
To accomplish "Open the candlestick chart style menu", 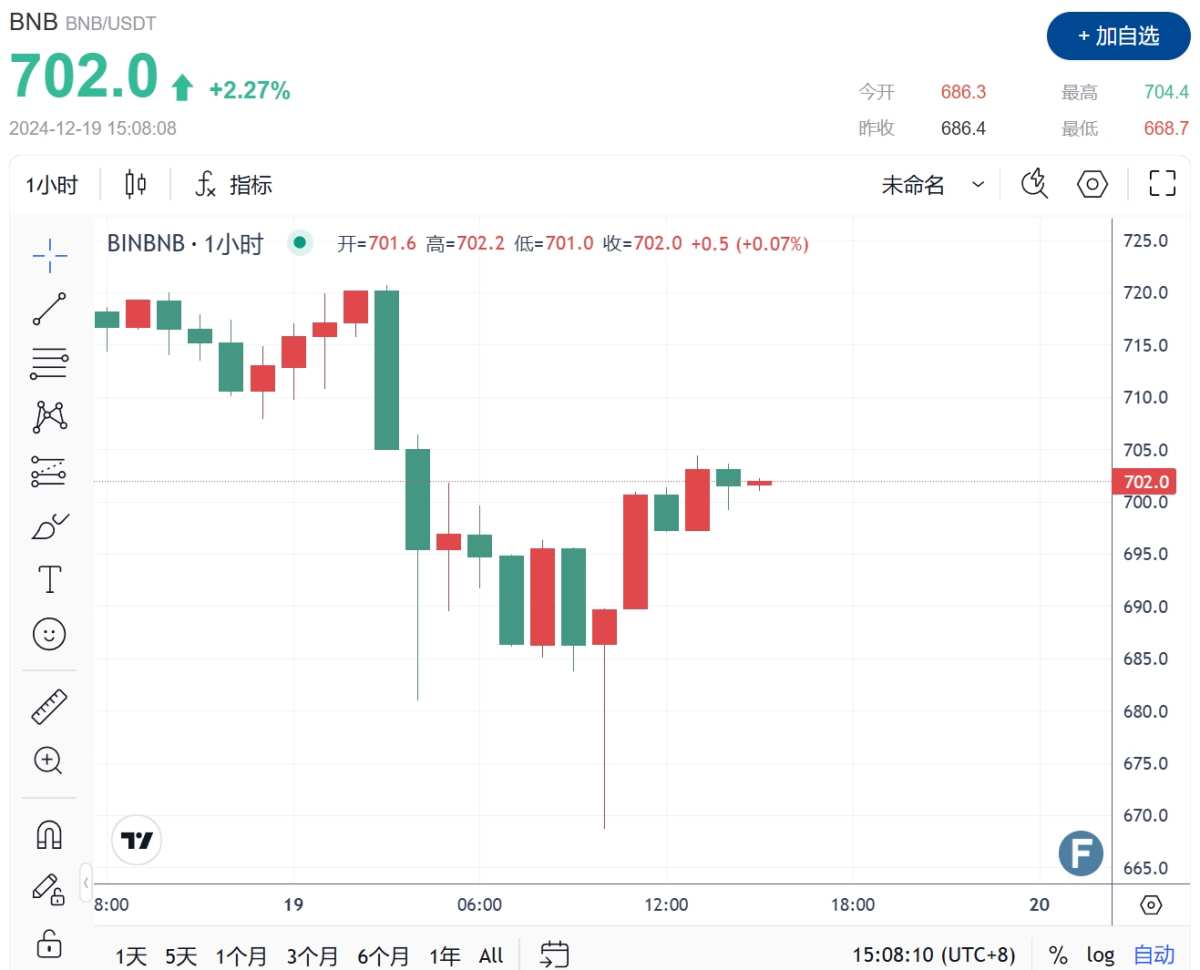I will (136, 185).
